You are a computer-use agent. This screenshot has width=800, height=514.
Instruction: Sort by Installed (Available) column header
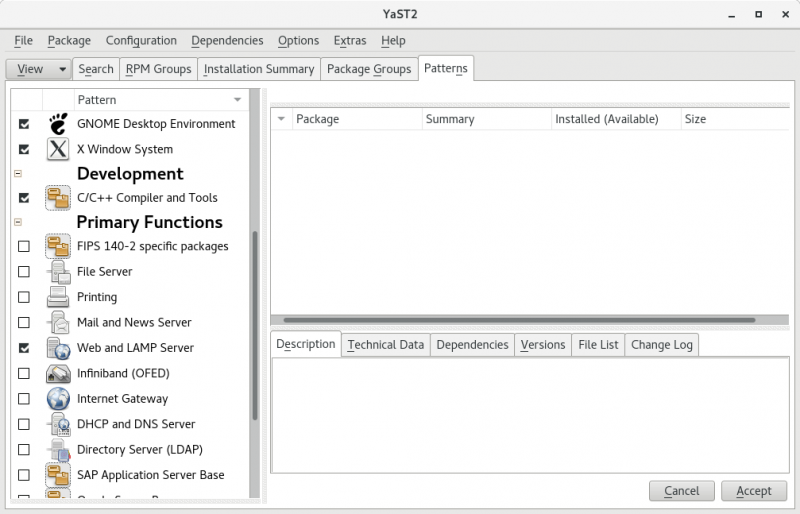tap(616, 119)
